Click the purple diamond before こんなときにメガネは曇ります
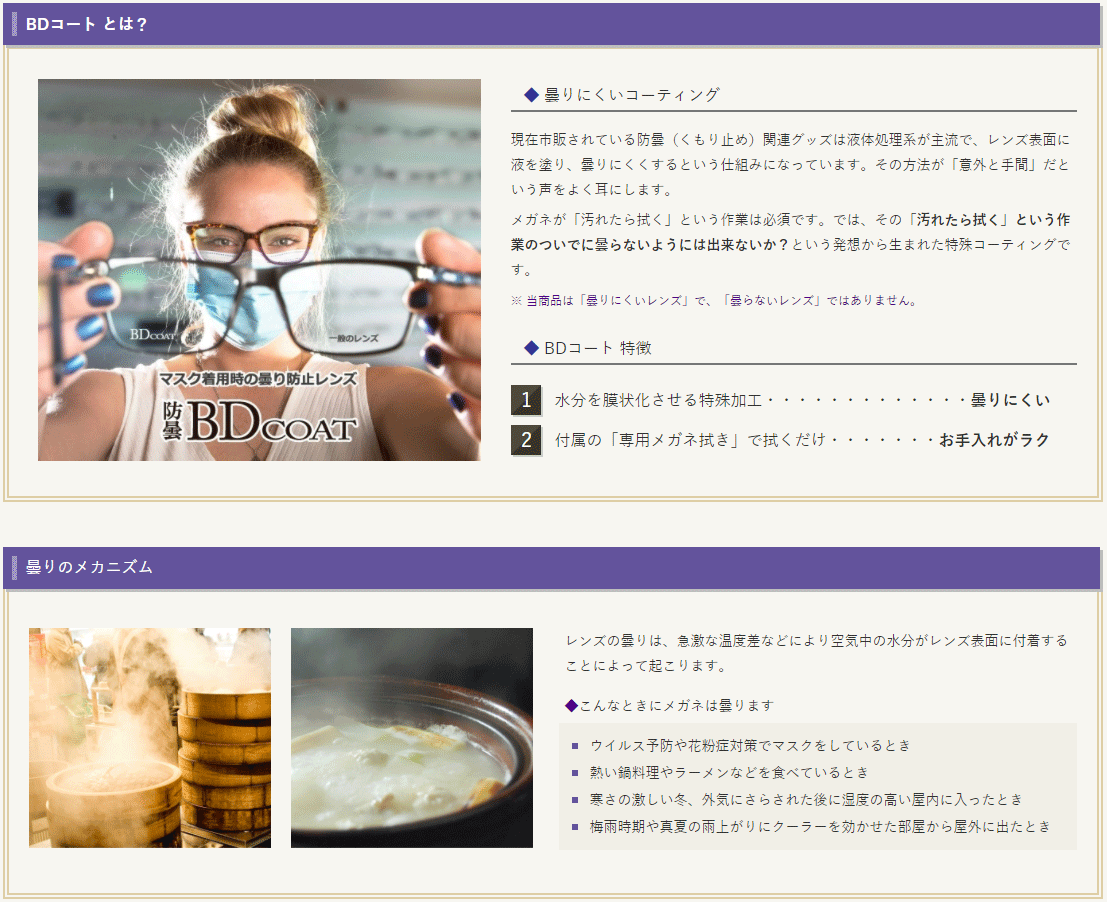 pyautogui.click(x=571, y=705)
